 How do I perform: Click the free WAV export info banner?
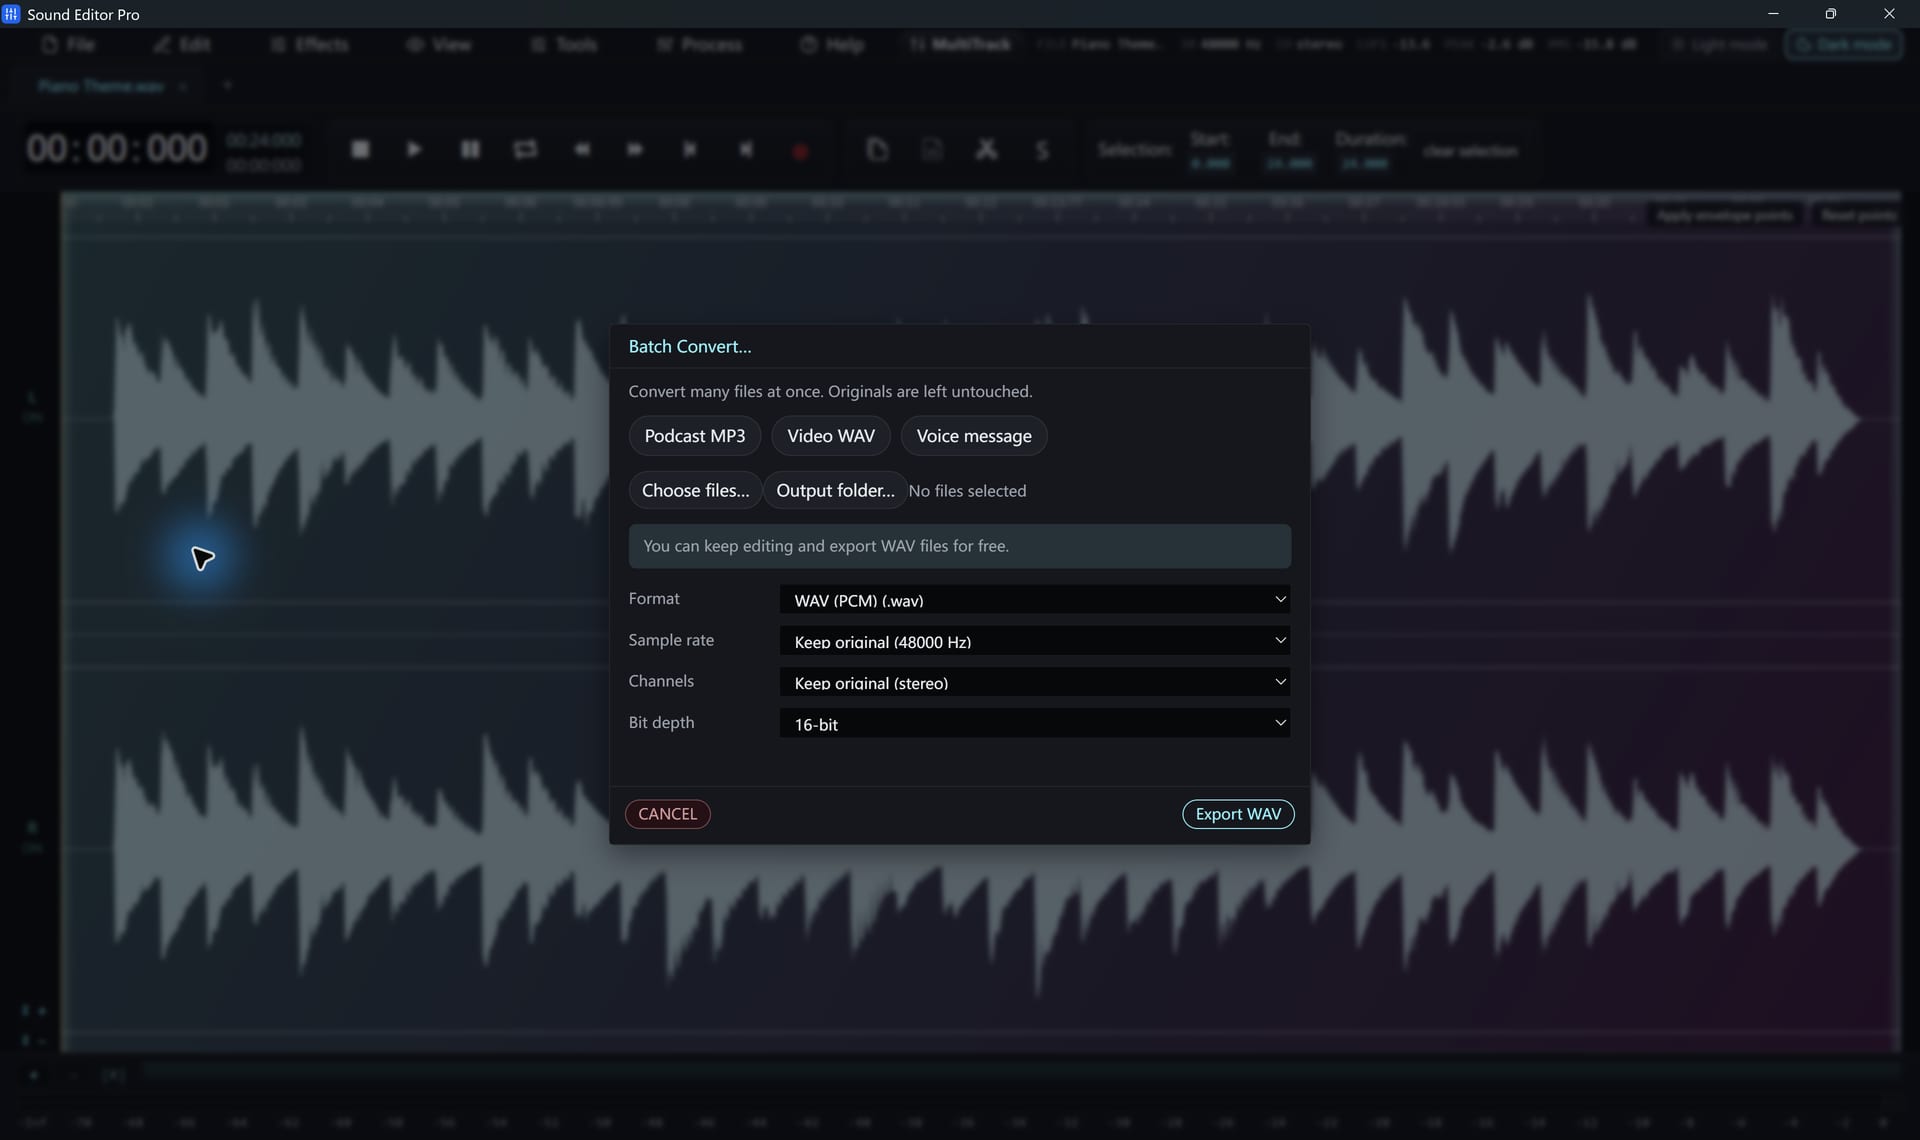coord(959,546)
